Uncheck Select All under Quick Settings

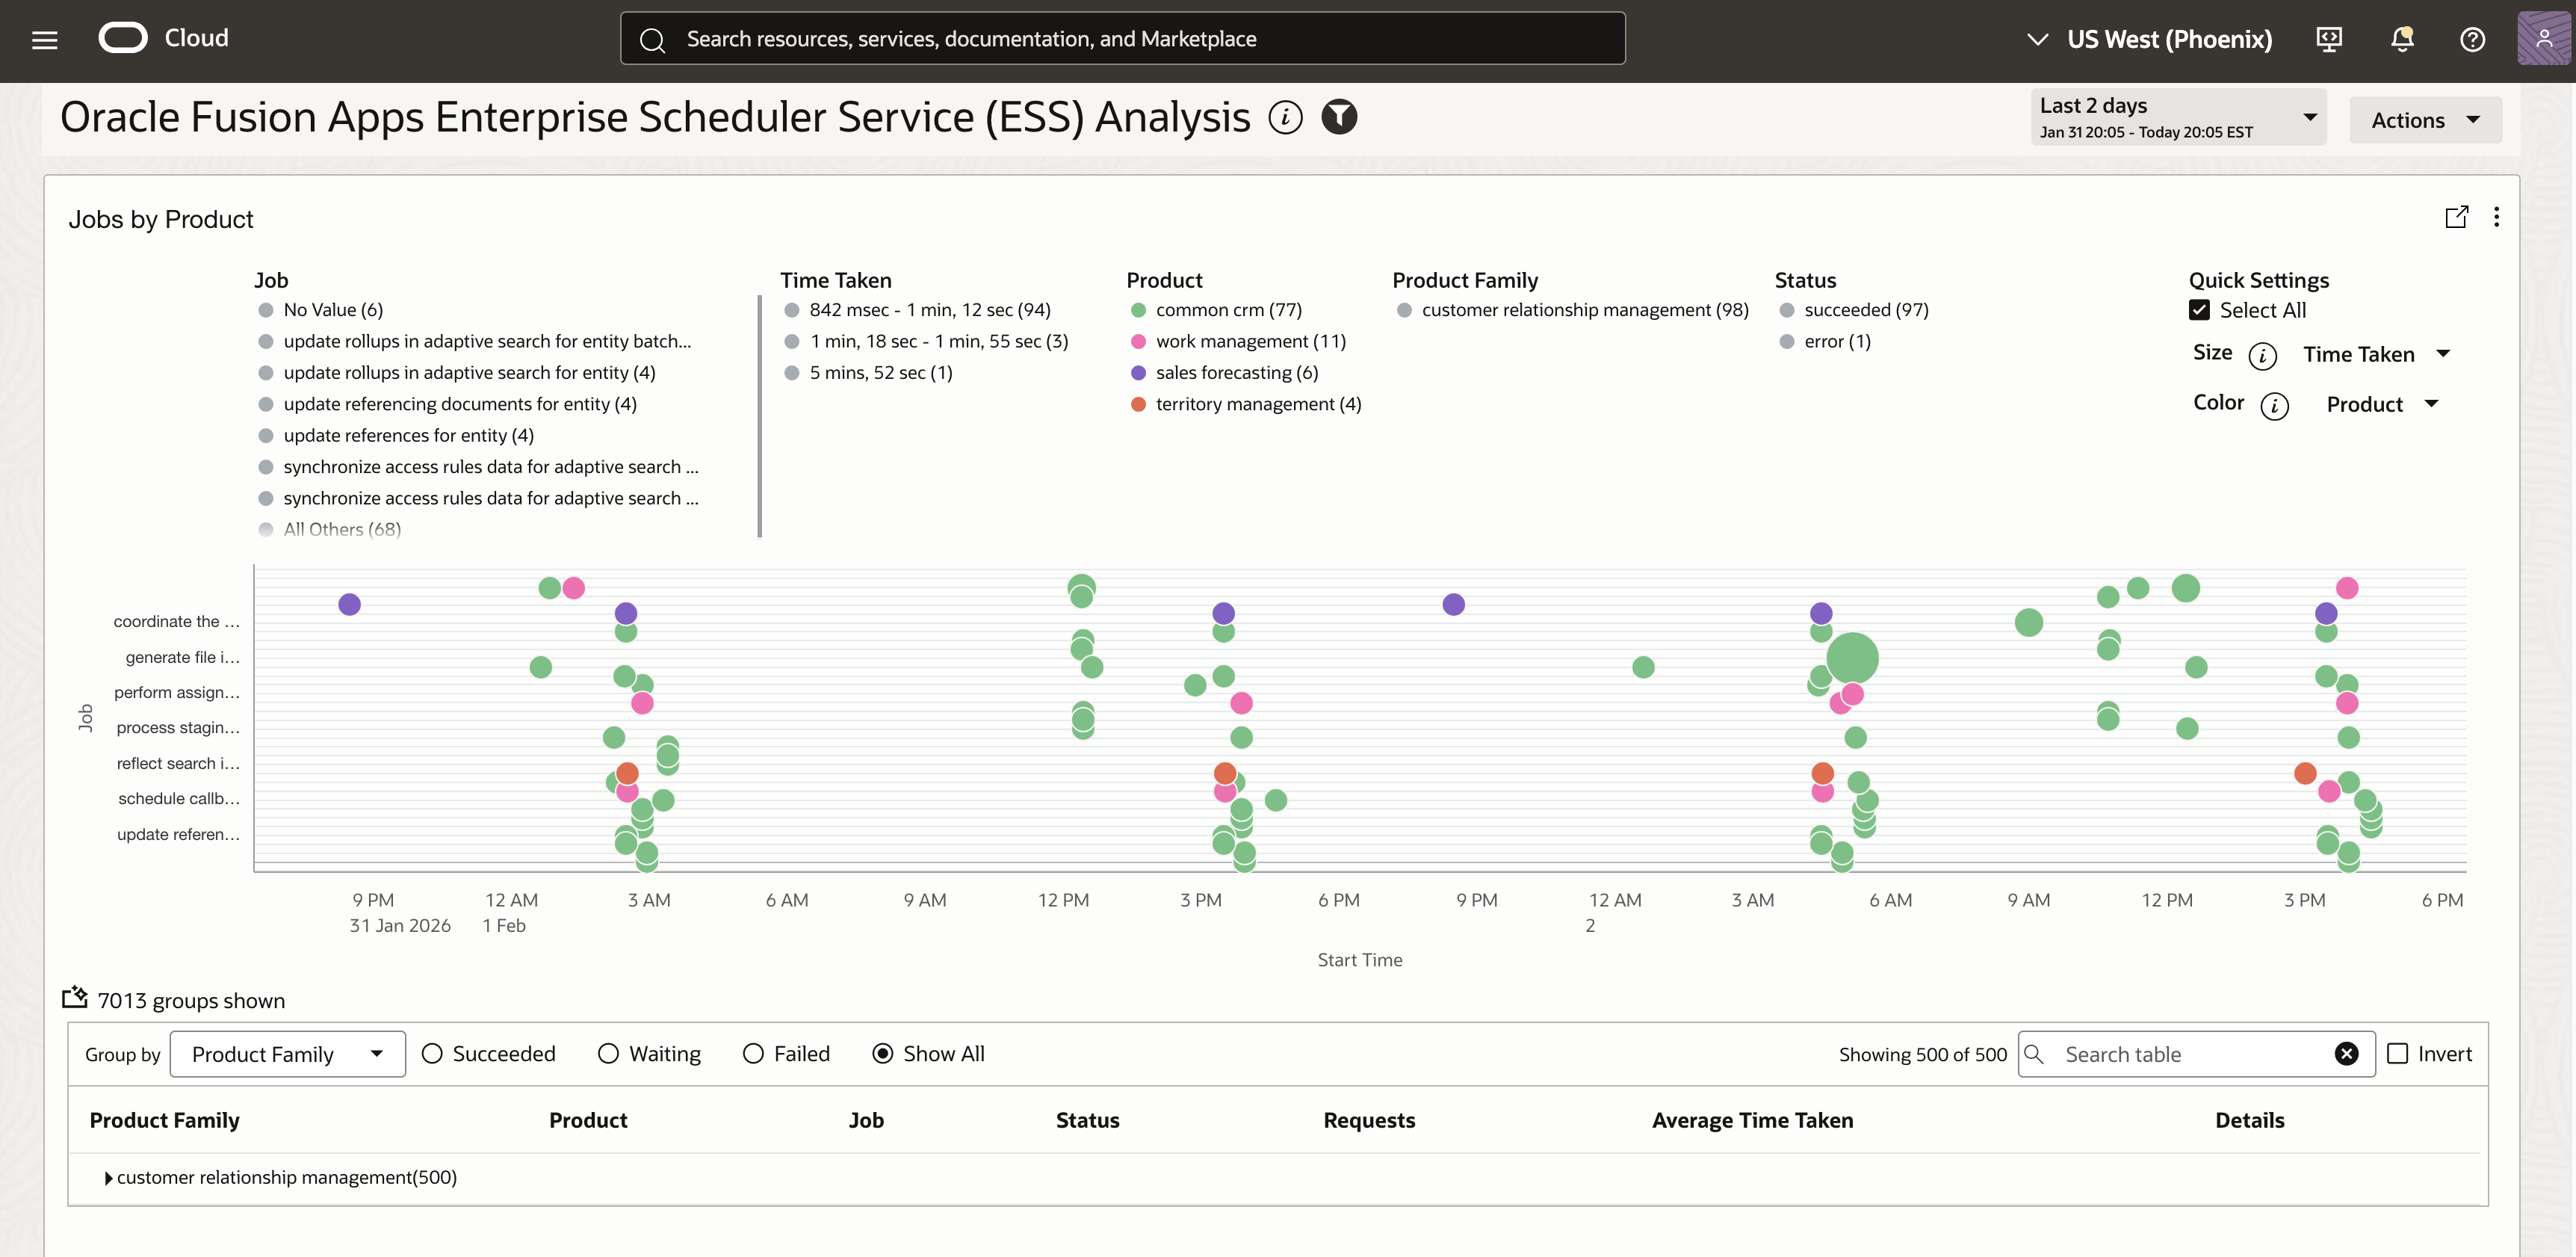click(2199, 309)
